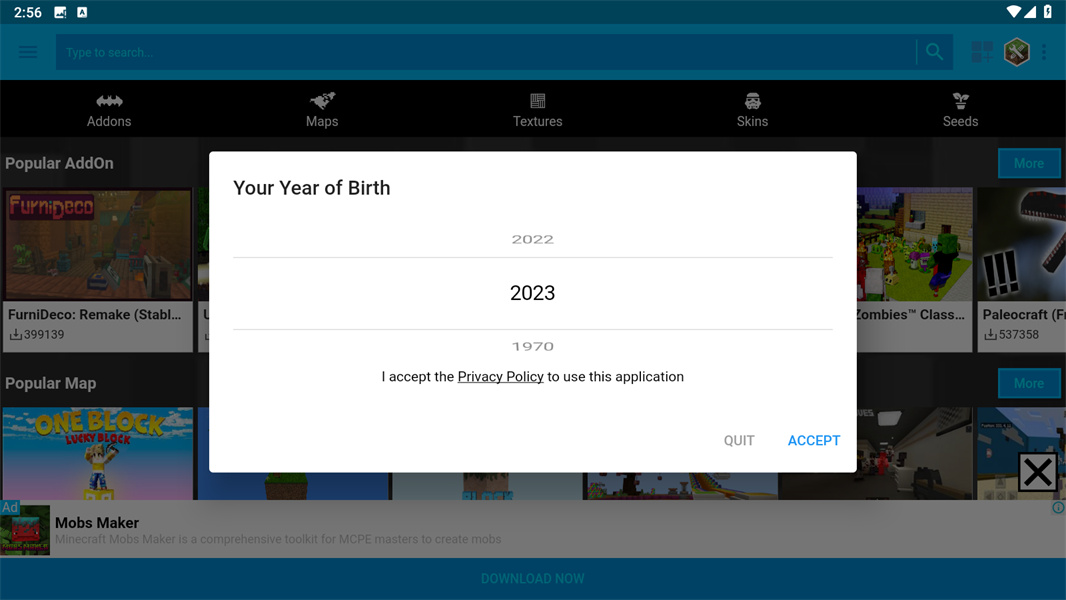Tap the ad info icon
Screen dimensions: 1066x600
tap(1059, 508)
